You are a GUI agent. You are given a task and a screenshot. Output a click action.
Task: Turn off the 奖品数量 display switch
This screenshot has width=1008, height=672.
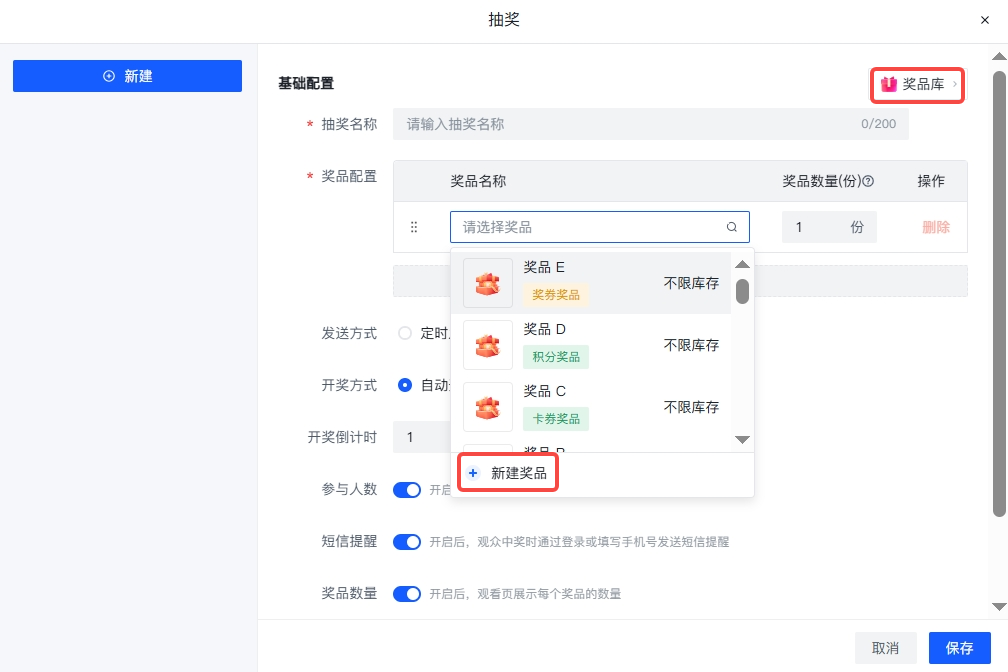click(x=407, y=594)
